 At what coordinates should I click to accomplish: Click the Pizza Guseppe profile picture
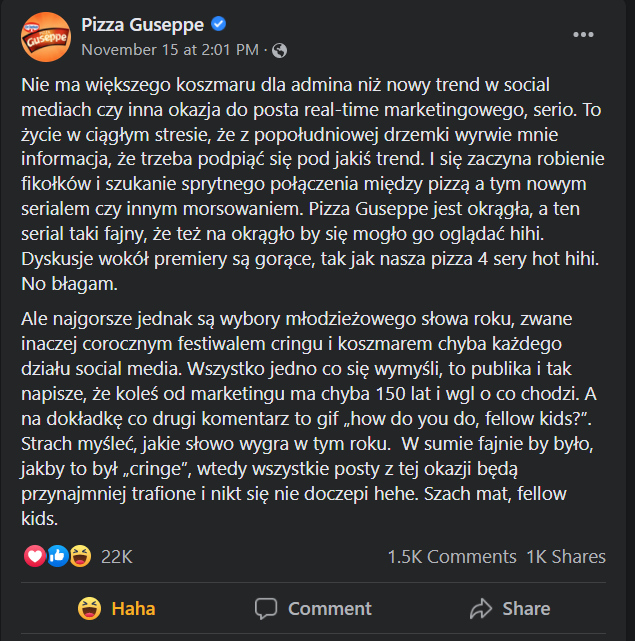coord(45,38)
